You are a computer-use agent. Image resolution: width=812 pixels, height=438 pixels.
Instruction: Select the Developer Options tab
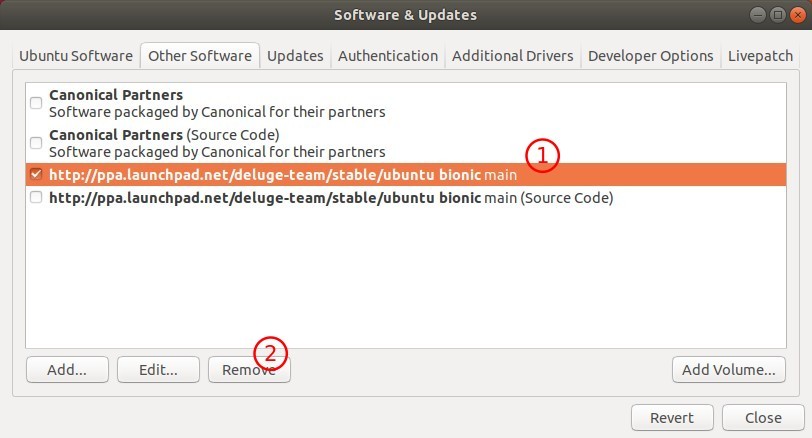coord(650,56)
